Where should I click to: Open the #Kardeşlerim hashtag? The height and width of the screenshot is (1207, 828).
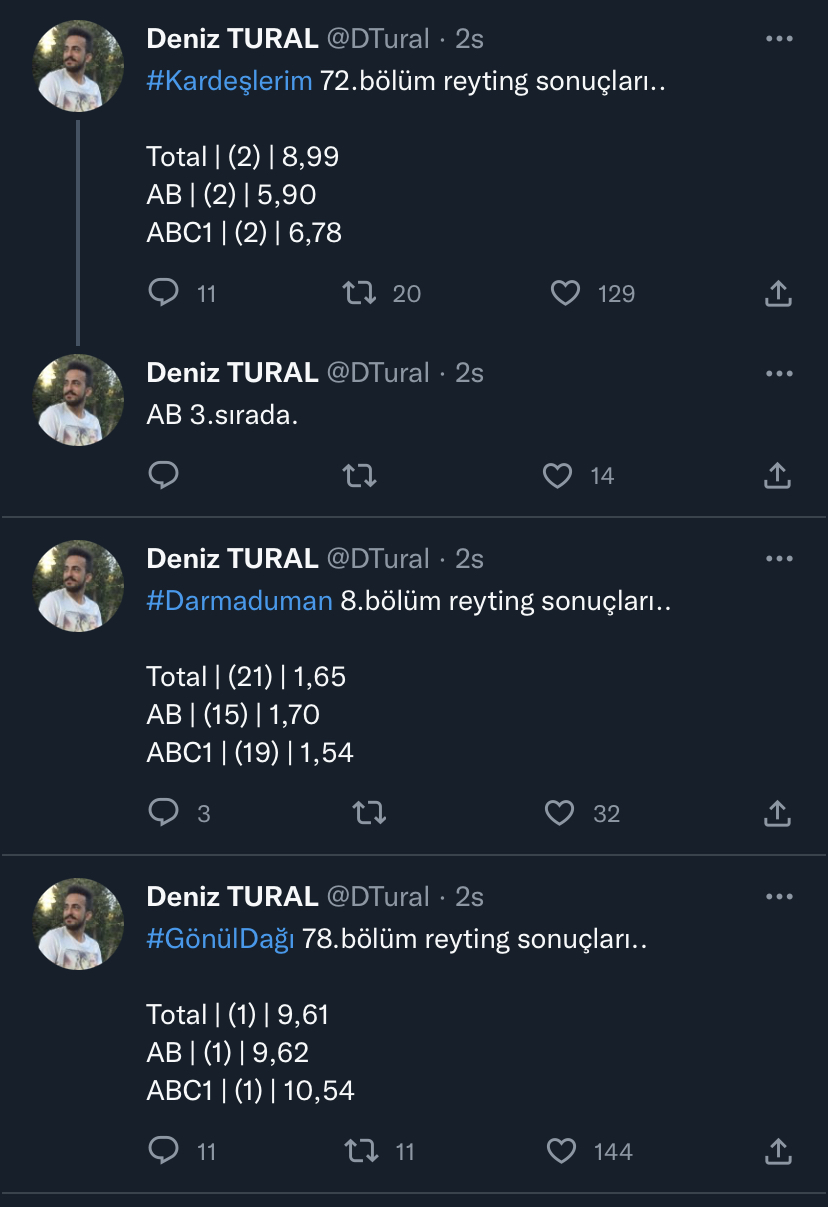point(229,81)
